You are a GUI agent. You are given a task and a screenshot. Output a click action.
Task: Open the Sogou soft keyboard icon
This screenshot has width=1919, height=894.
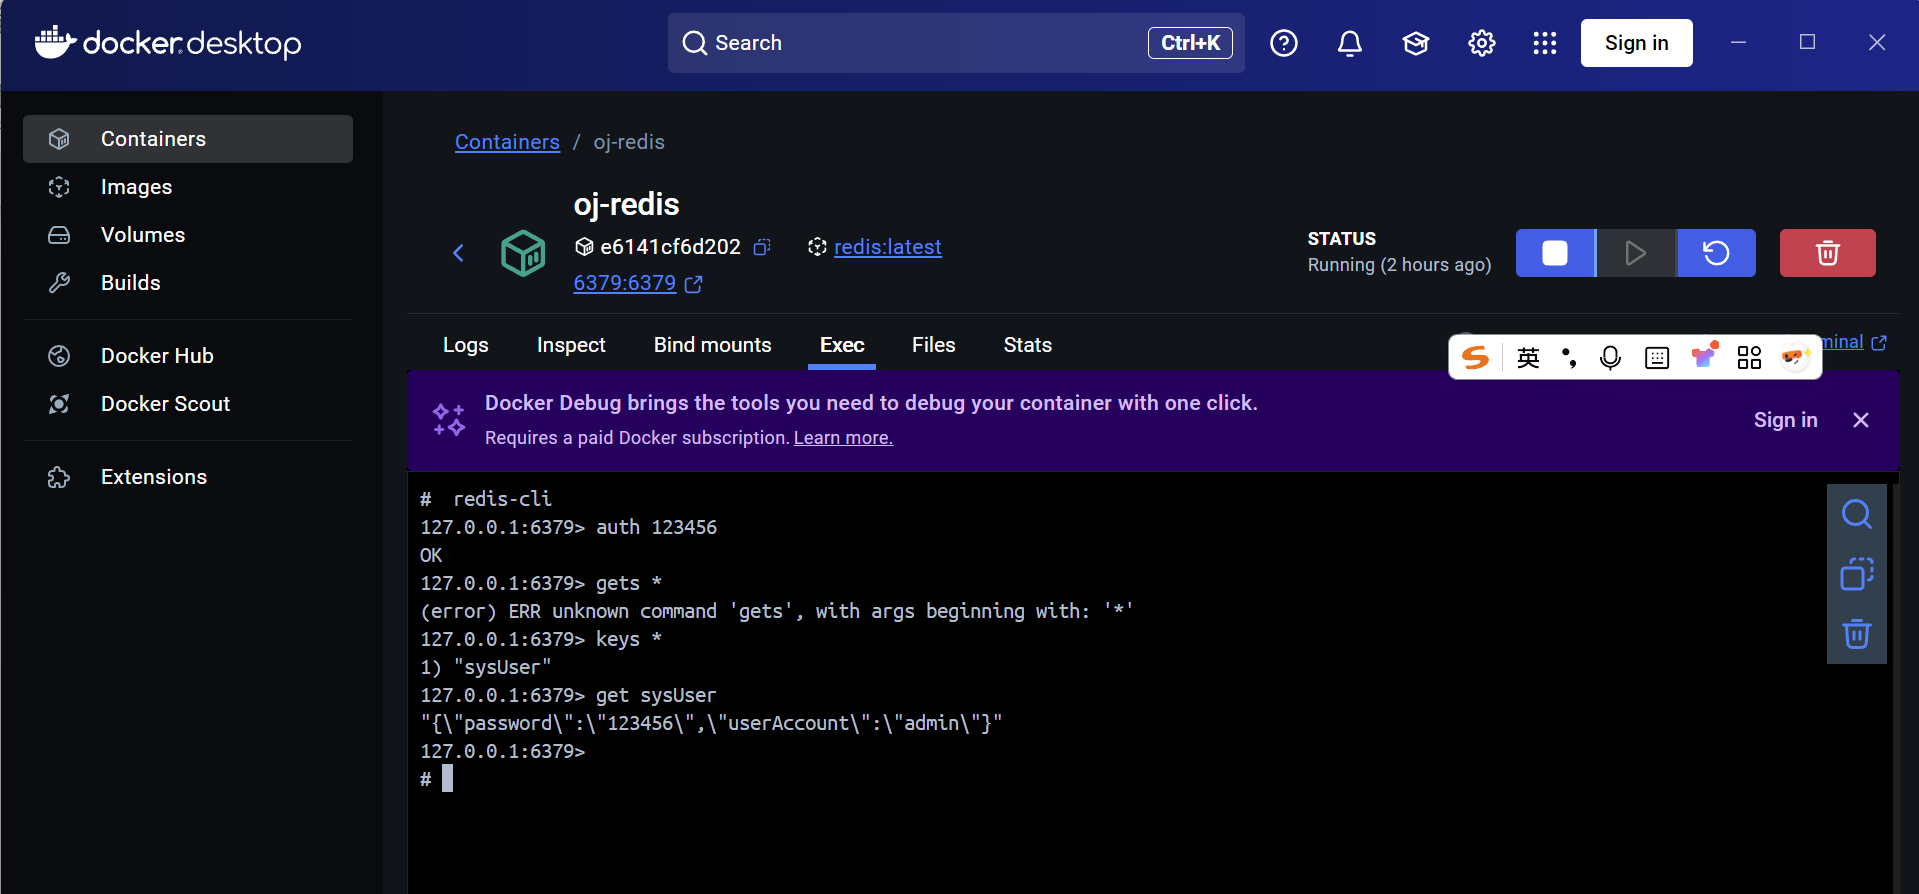point(1657,358)
